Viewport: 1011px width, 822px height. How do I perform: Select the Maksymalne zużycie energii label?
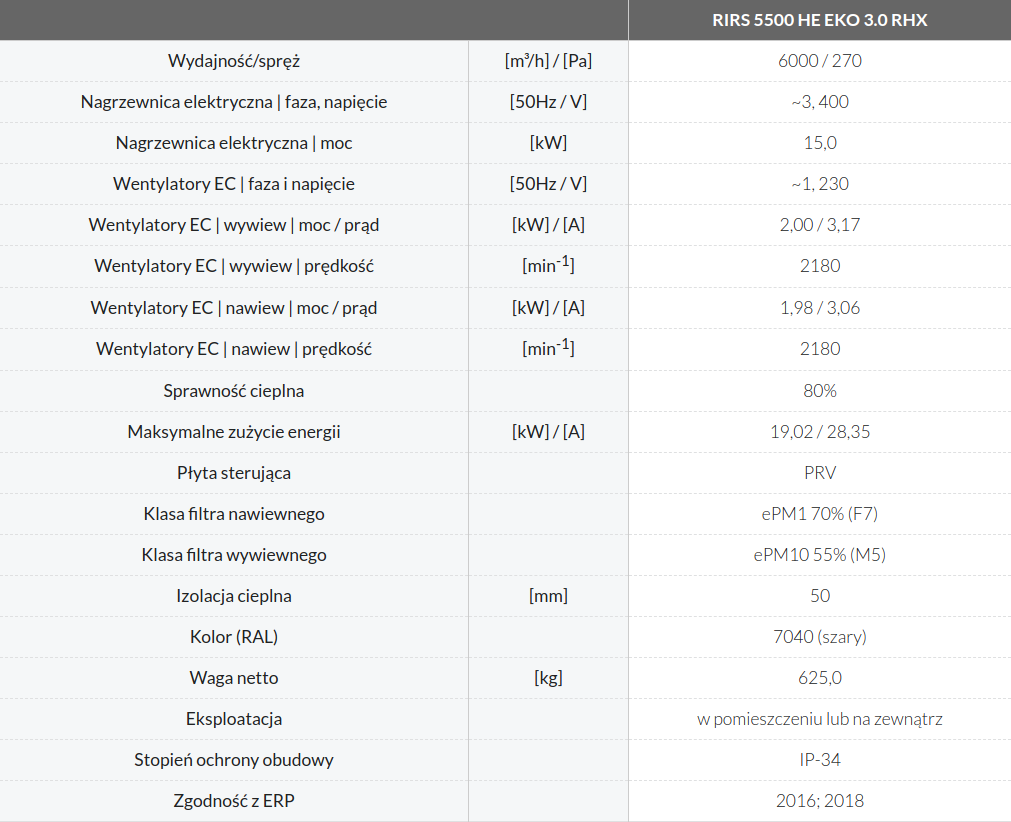pos(234,432)
